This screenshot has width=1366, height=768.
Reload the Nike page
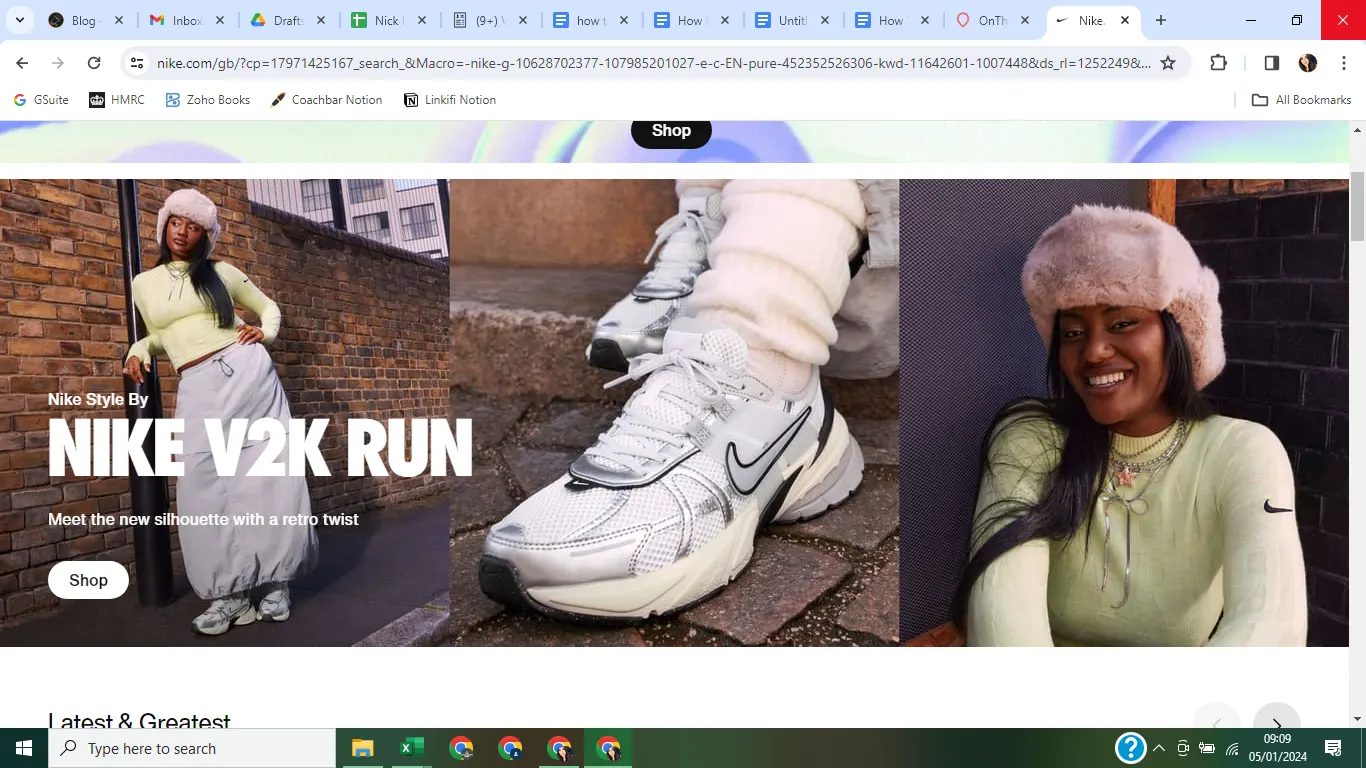[x=94, y=63]
